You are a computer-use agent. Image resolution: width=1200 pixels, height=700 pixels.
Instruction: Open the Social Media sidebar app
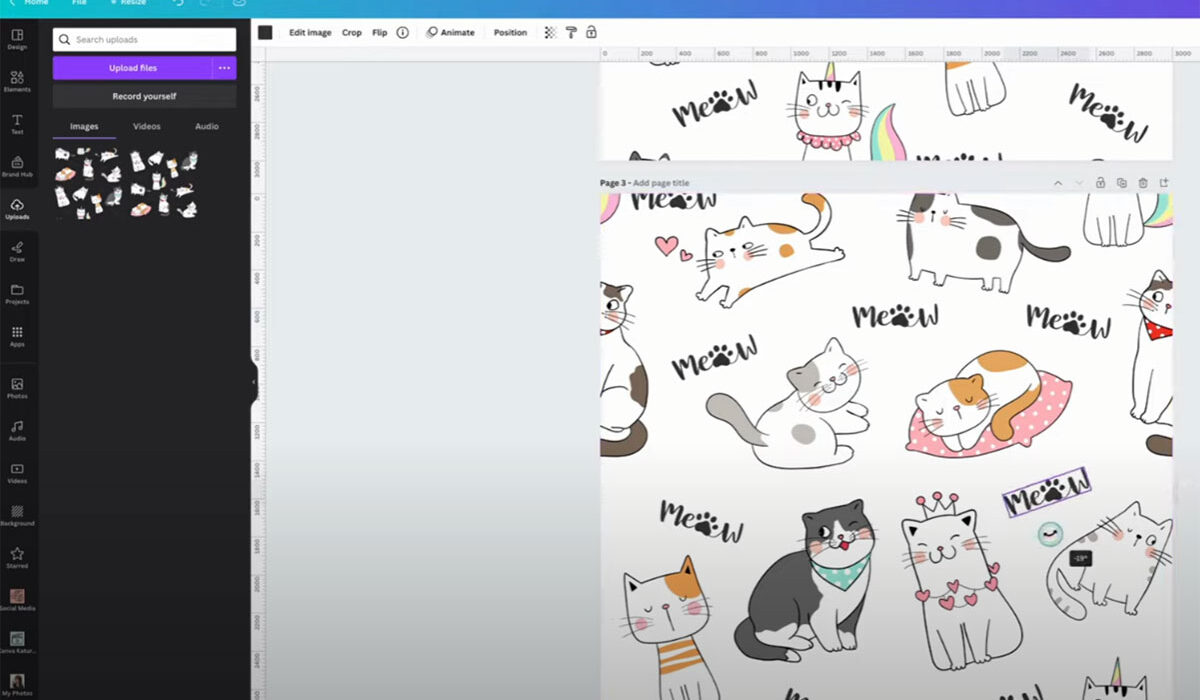tap(17, 600)
